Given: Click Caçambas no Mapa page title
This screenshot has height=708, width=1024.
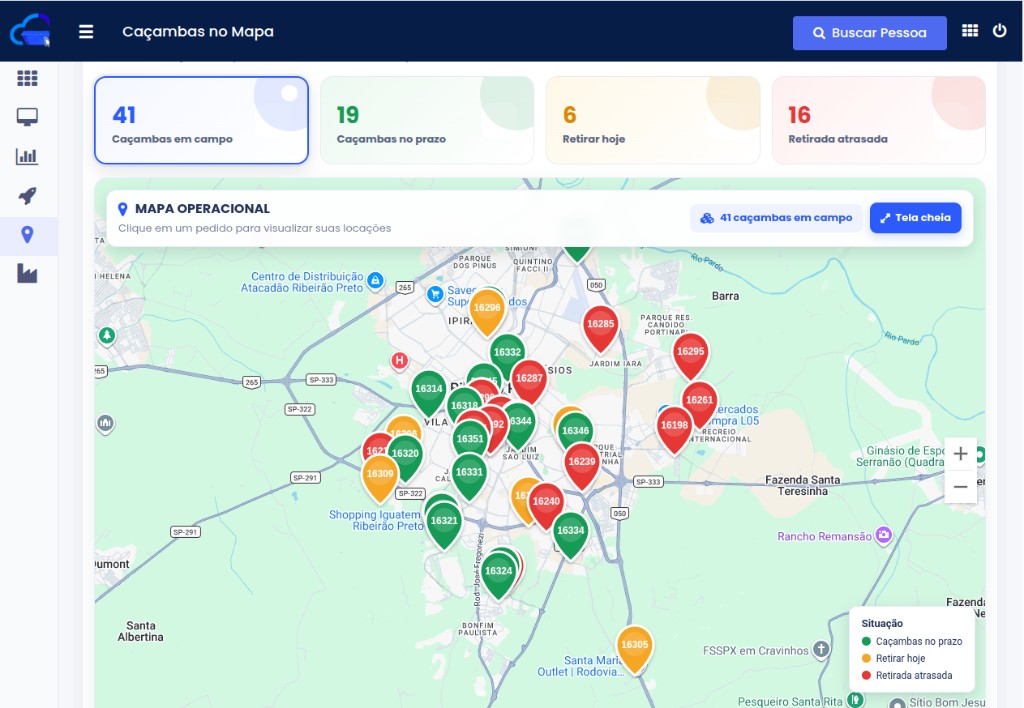Looking at the screenshot, I should point(198,31).
